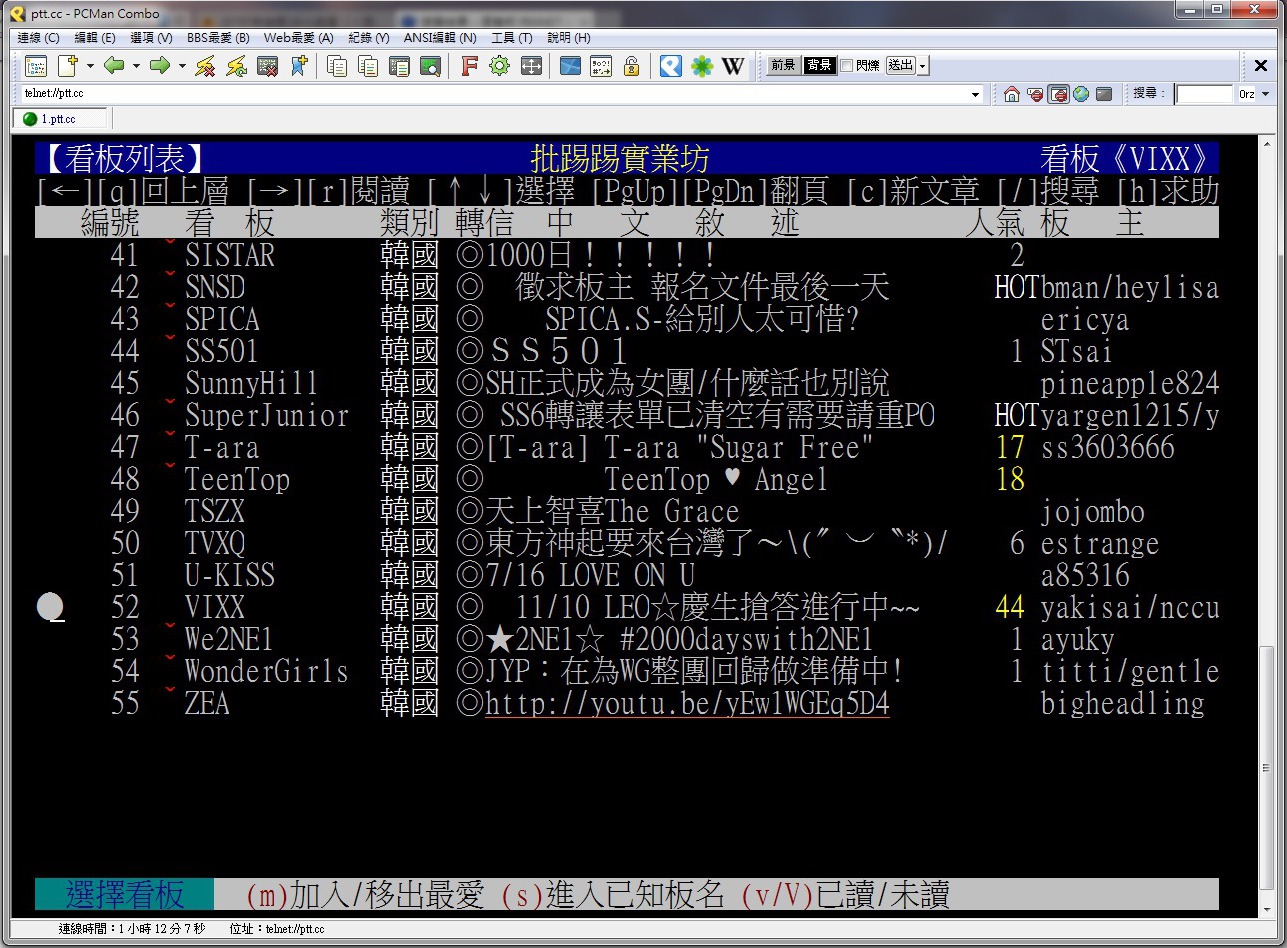1287x948 pixels.
Task: Click the reconnect lightning icon
Action: [236, 66]
